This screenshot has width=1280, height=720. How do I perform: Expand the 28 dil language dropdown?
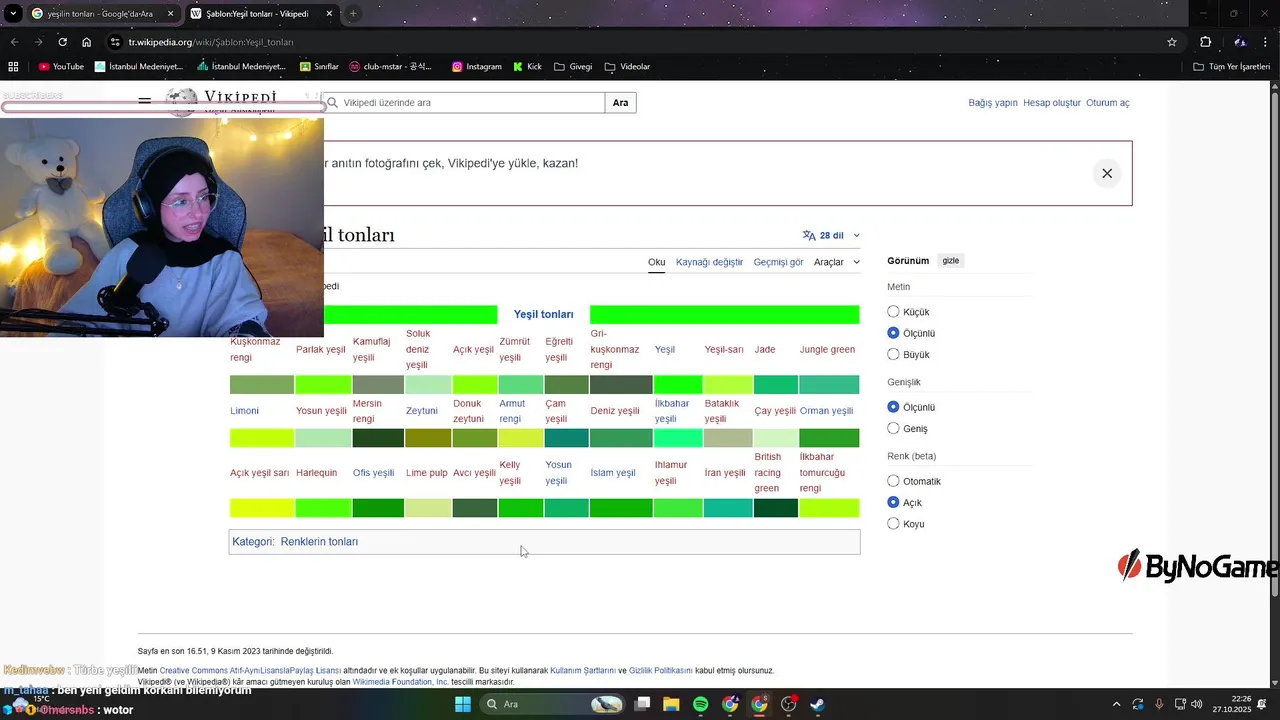point(831,235)
